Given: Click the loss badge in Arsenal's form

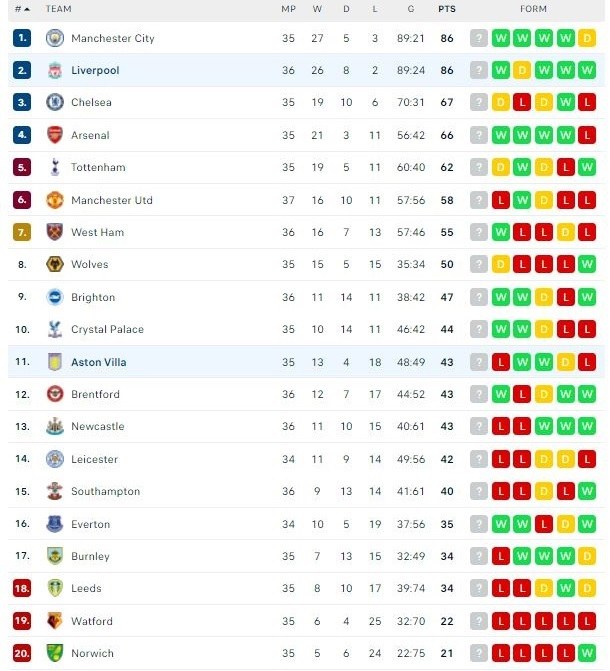Looking at the screenshot, I should coord(588,135).
